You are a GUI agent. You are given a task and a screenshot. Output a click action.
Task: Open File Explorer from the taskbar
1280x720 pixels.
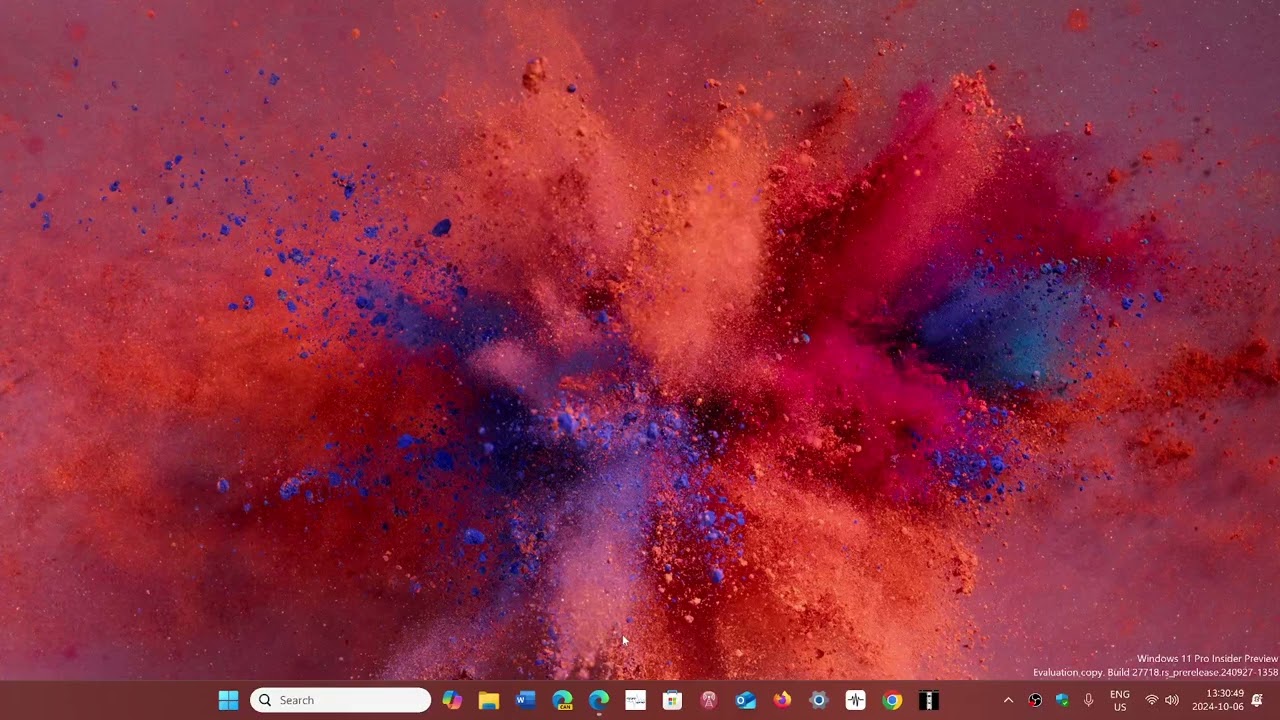click(489, 700)
